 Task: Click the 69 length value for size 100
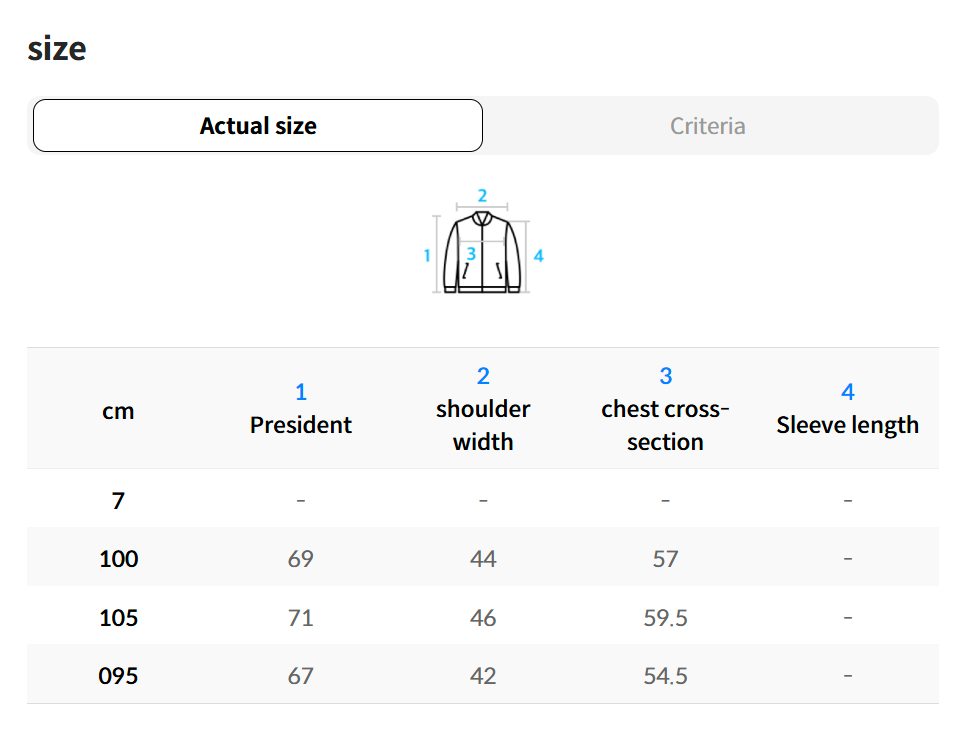click(301, 558)
